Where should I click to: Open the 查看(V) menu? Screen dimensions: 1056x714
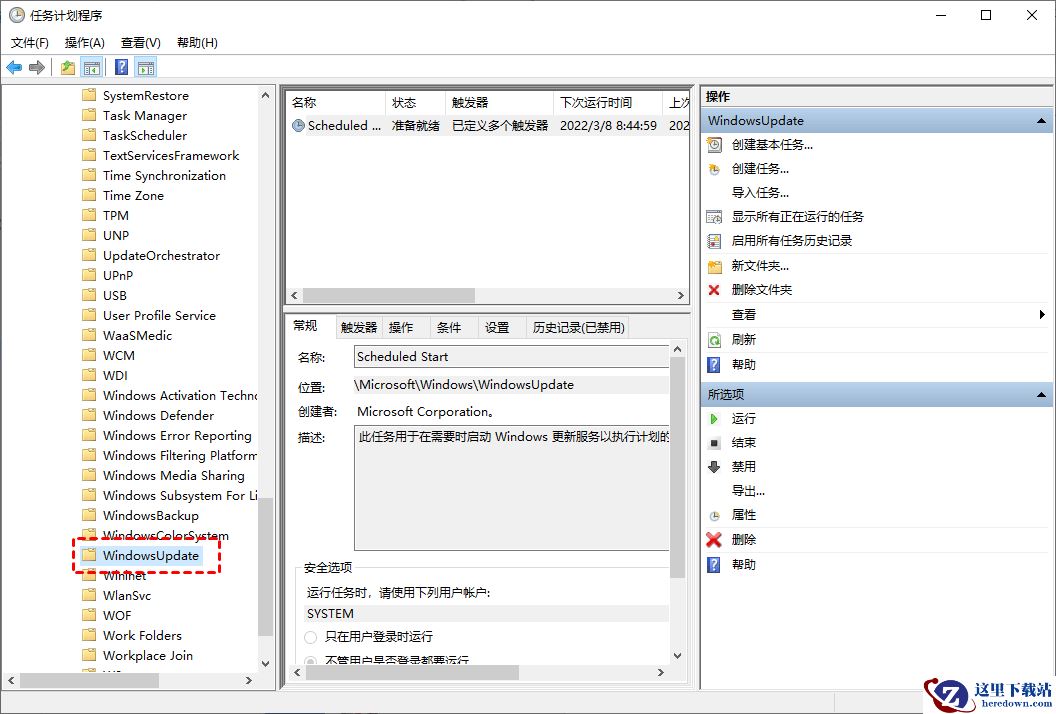tap(141, 43)
